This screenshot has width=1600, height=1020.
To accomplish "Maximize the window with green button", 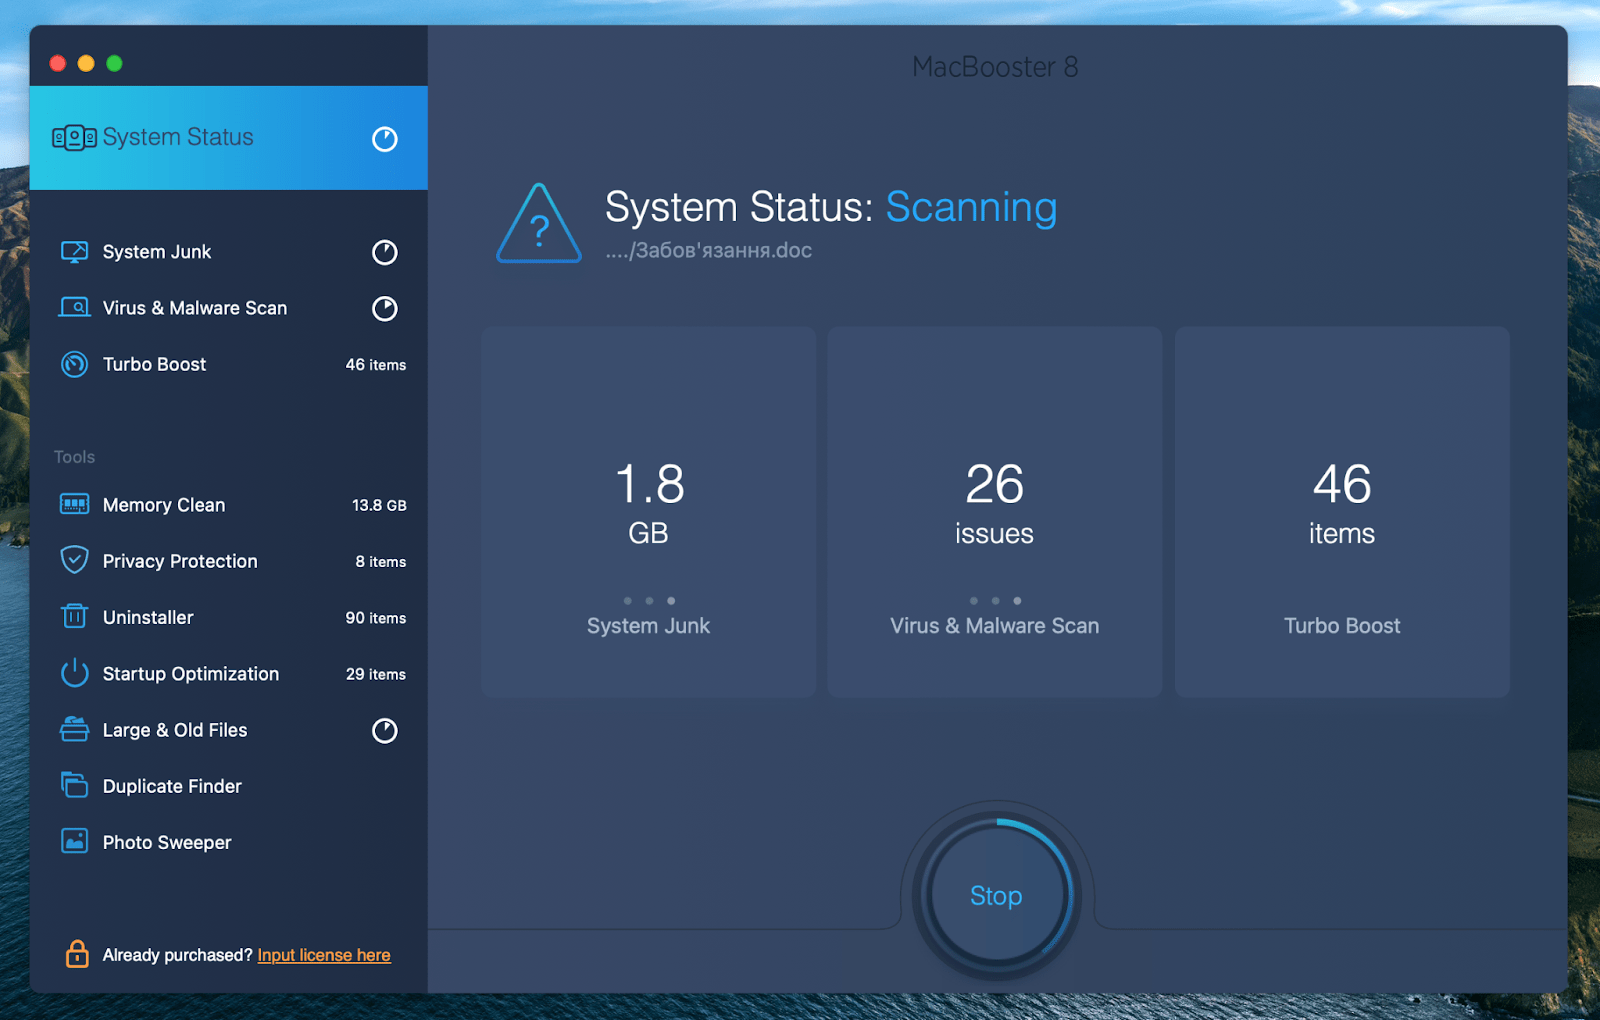I will pos(115,63).
